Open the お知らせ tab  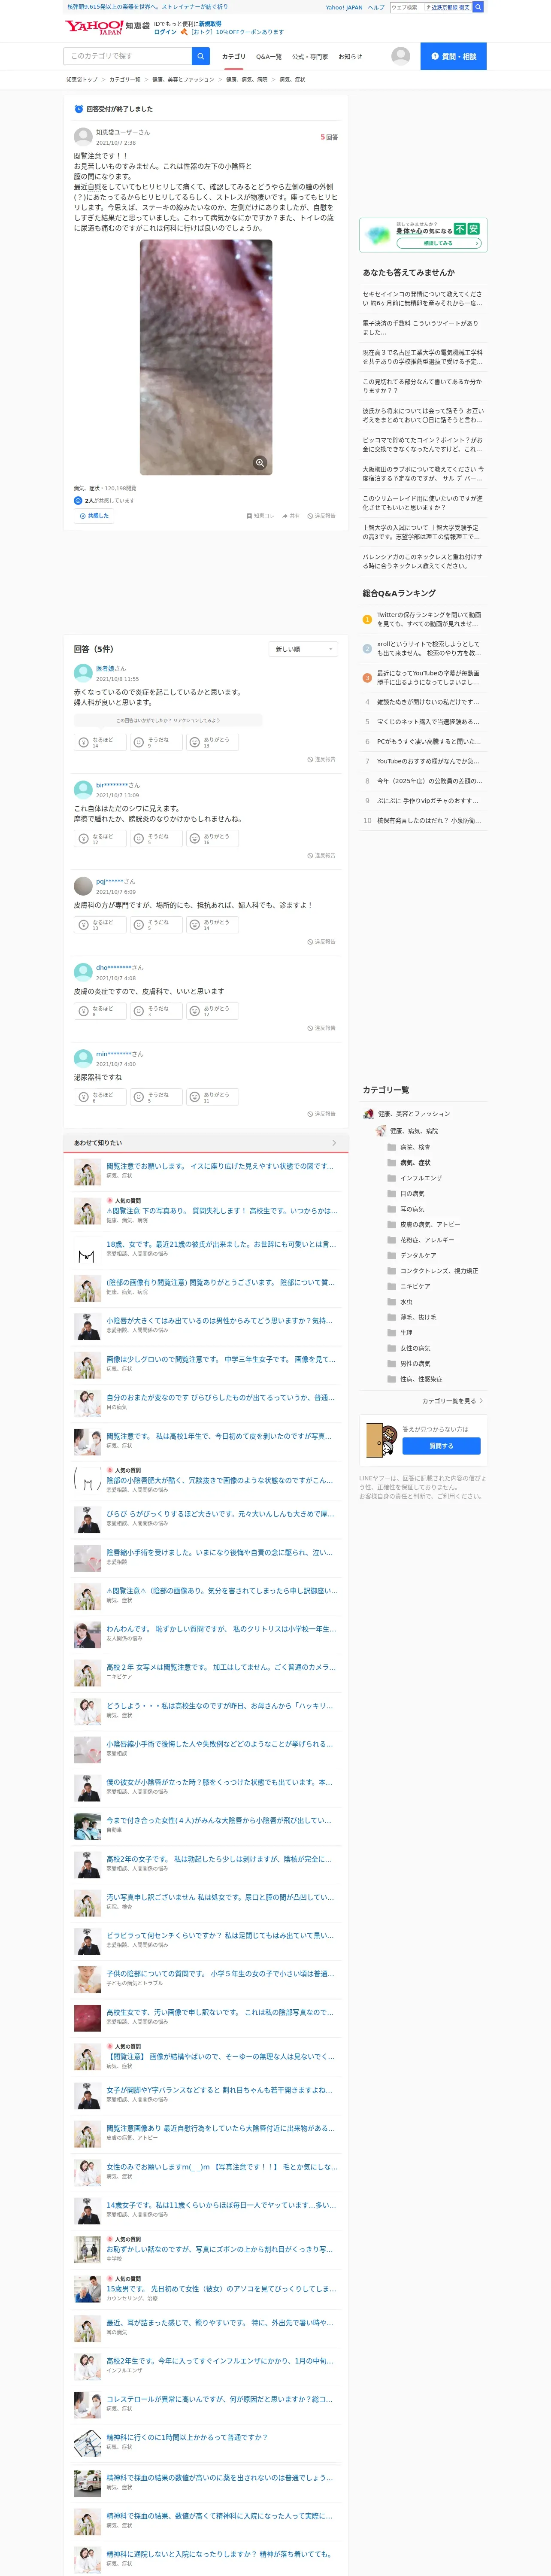point(350,57)
